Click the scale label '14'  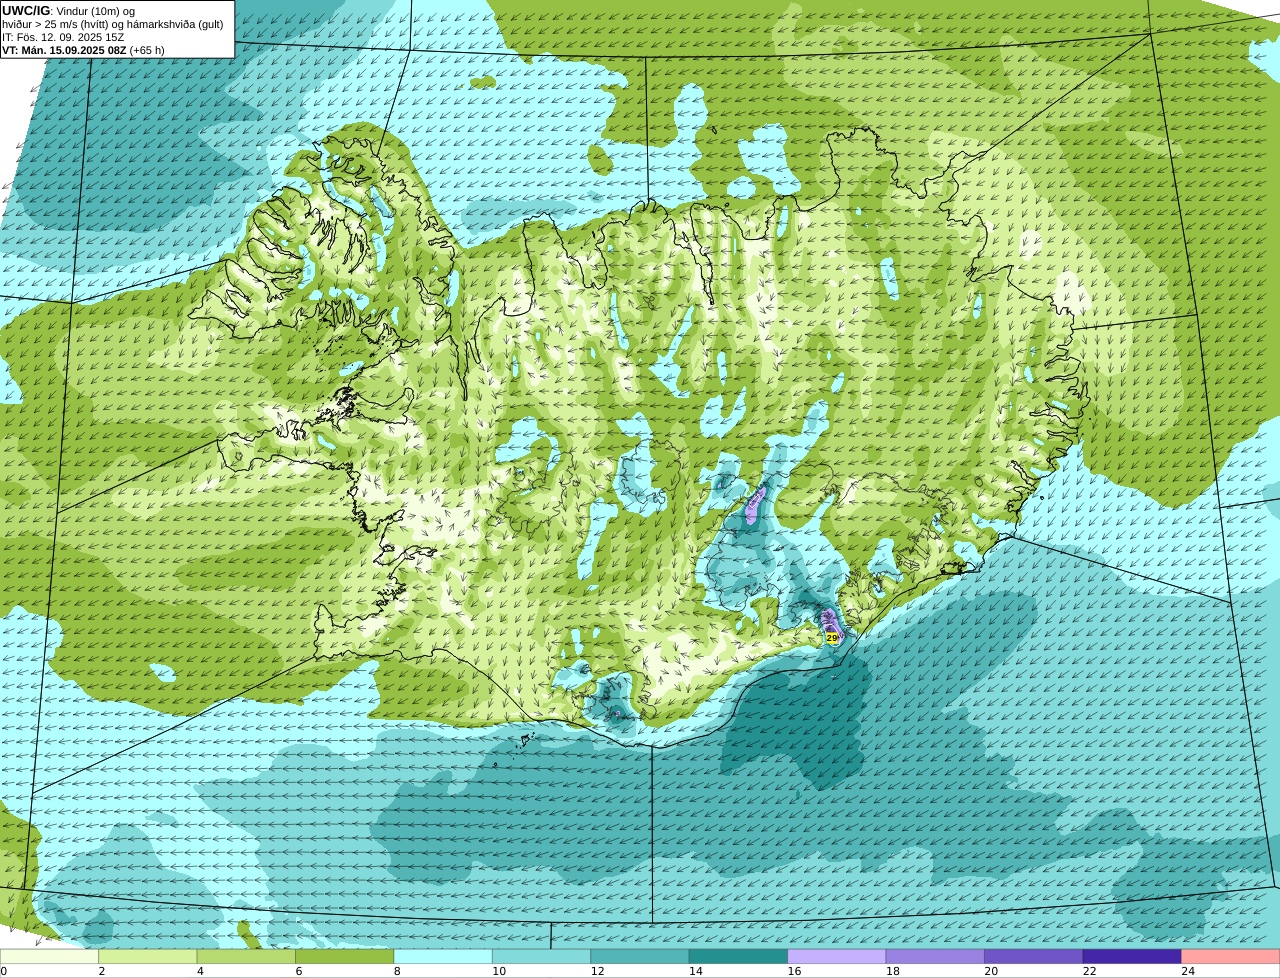click(695, 970)
